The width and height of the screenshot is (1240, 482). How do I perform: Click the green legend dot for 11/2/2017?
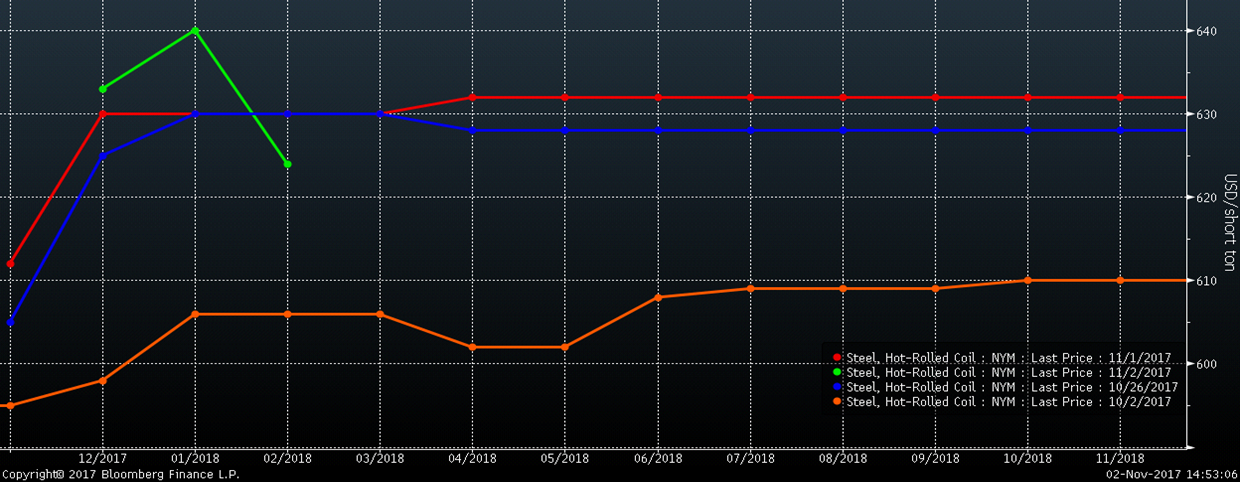[x=837, y=372]
